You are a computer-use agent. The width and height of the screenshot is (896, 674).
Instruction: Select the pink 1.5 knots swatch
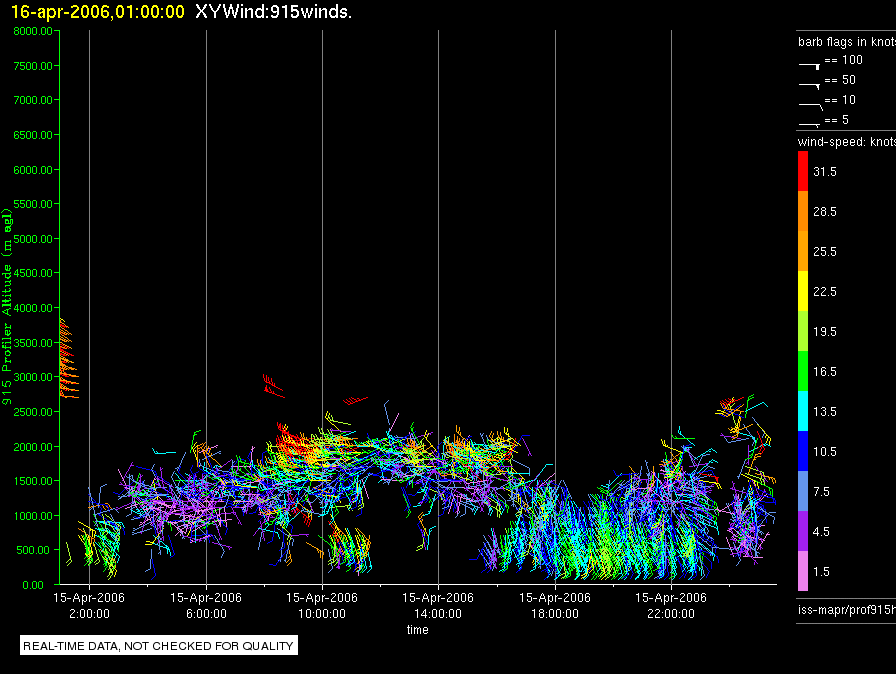tap(803, 571)
